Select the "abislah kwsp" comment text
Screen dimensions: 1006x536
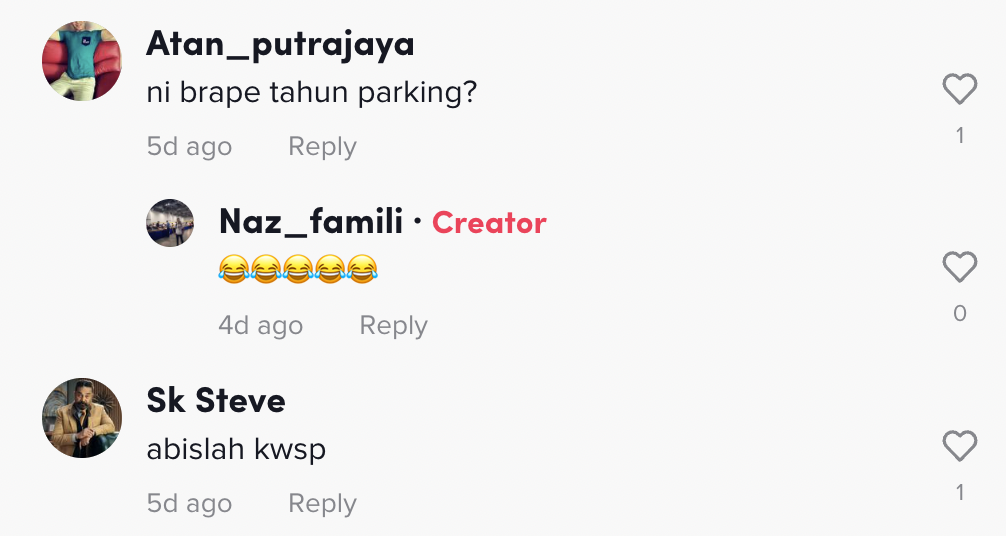point(236,450)
